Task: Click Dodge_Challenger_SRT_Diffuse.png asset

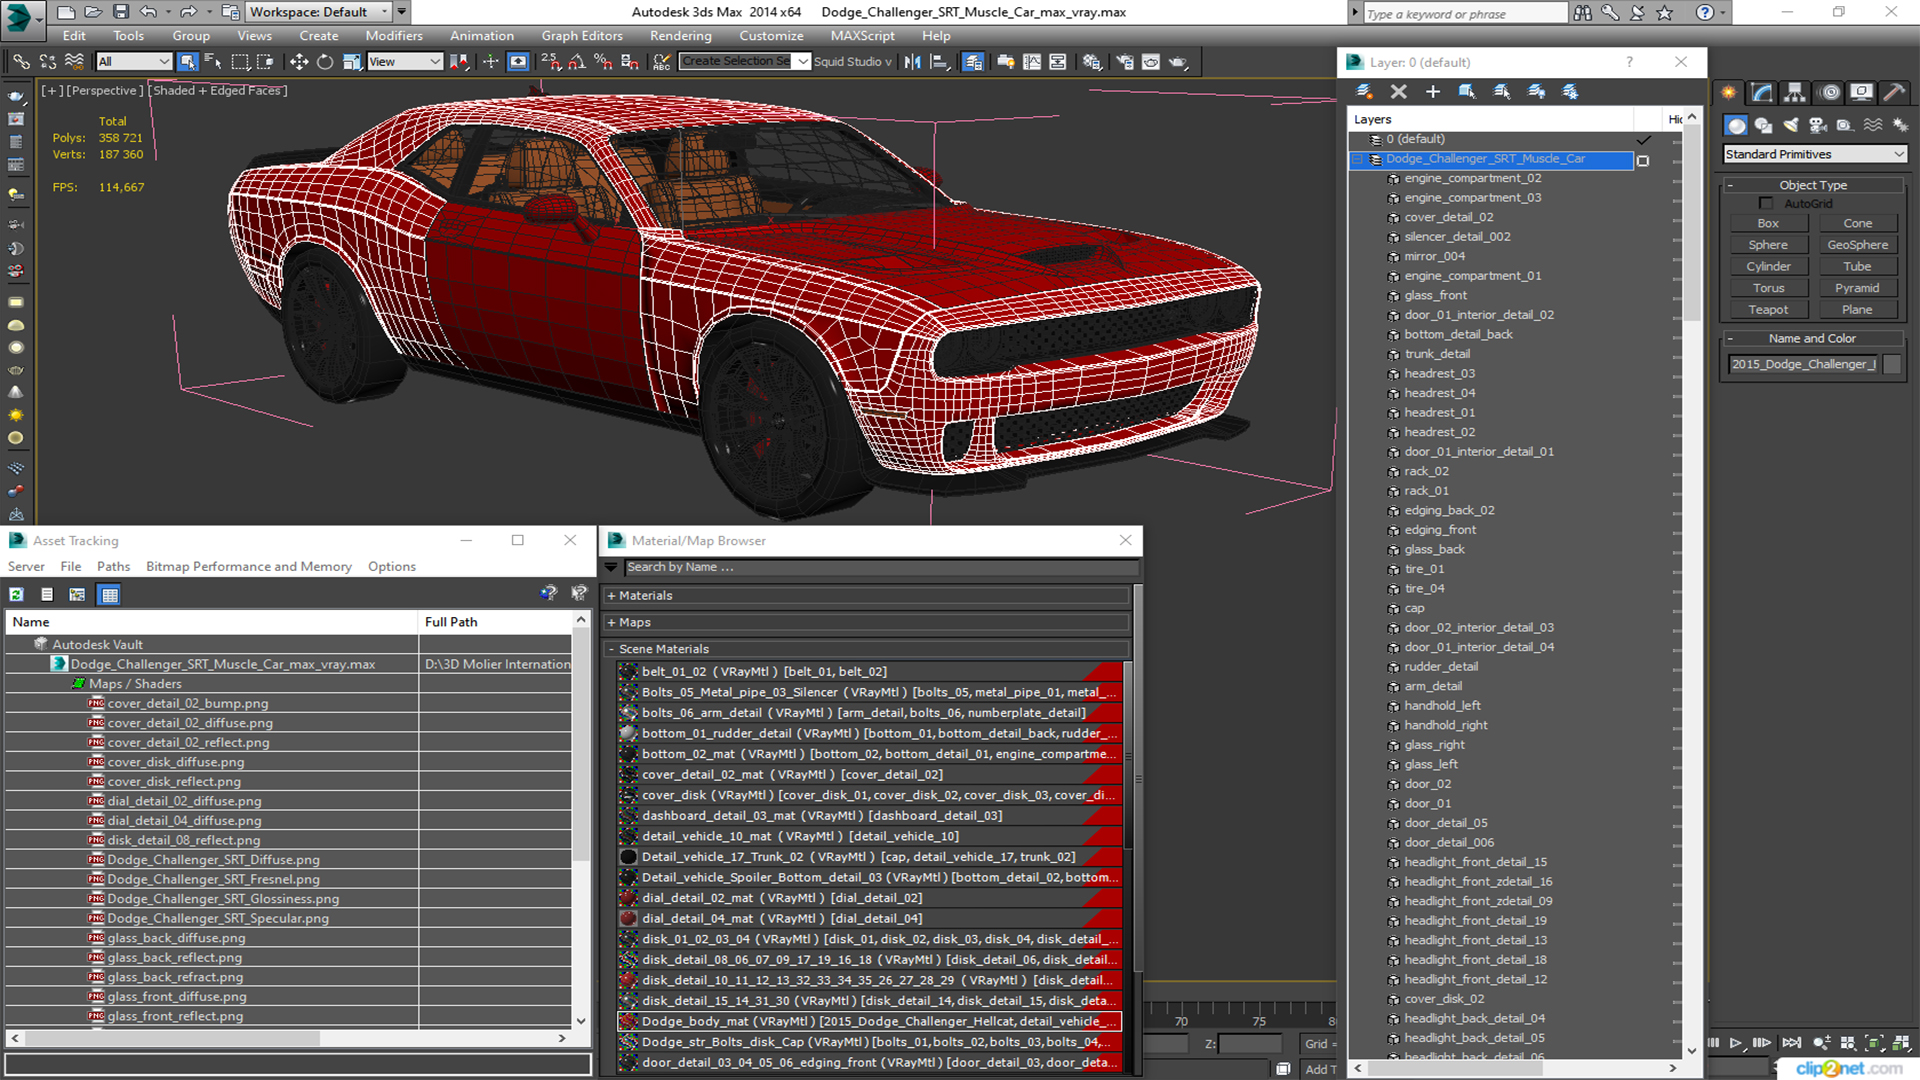Action: (x=215, y=858)
